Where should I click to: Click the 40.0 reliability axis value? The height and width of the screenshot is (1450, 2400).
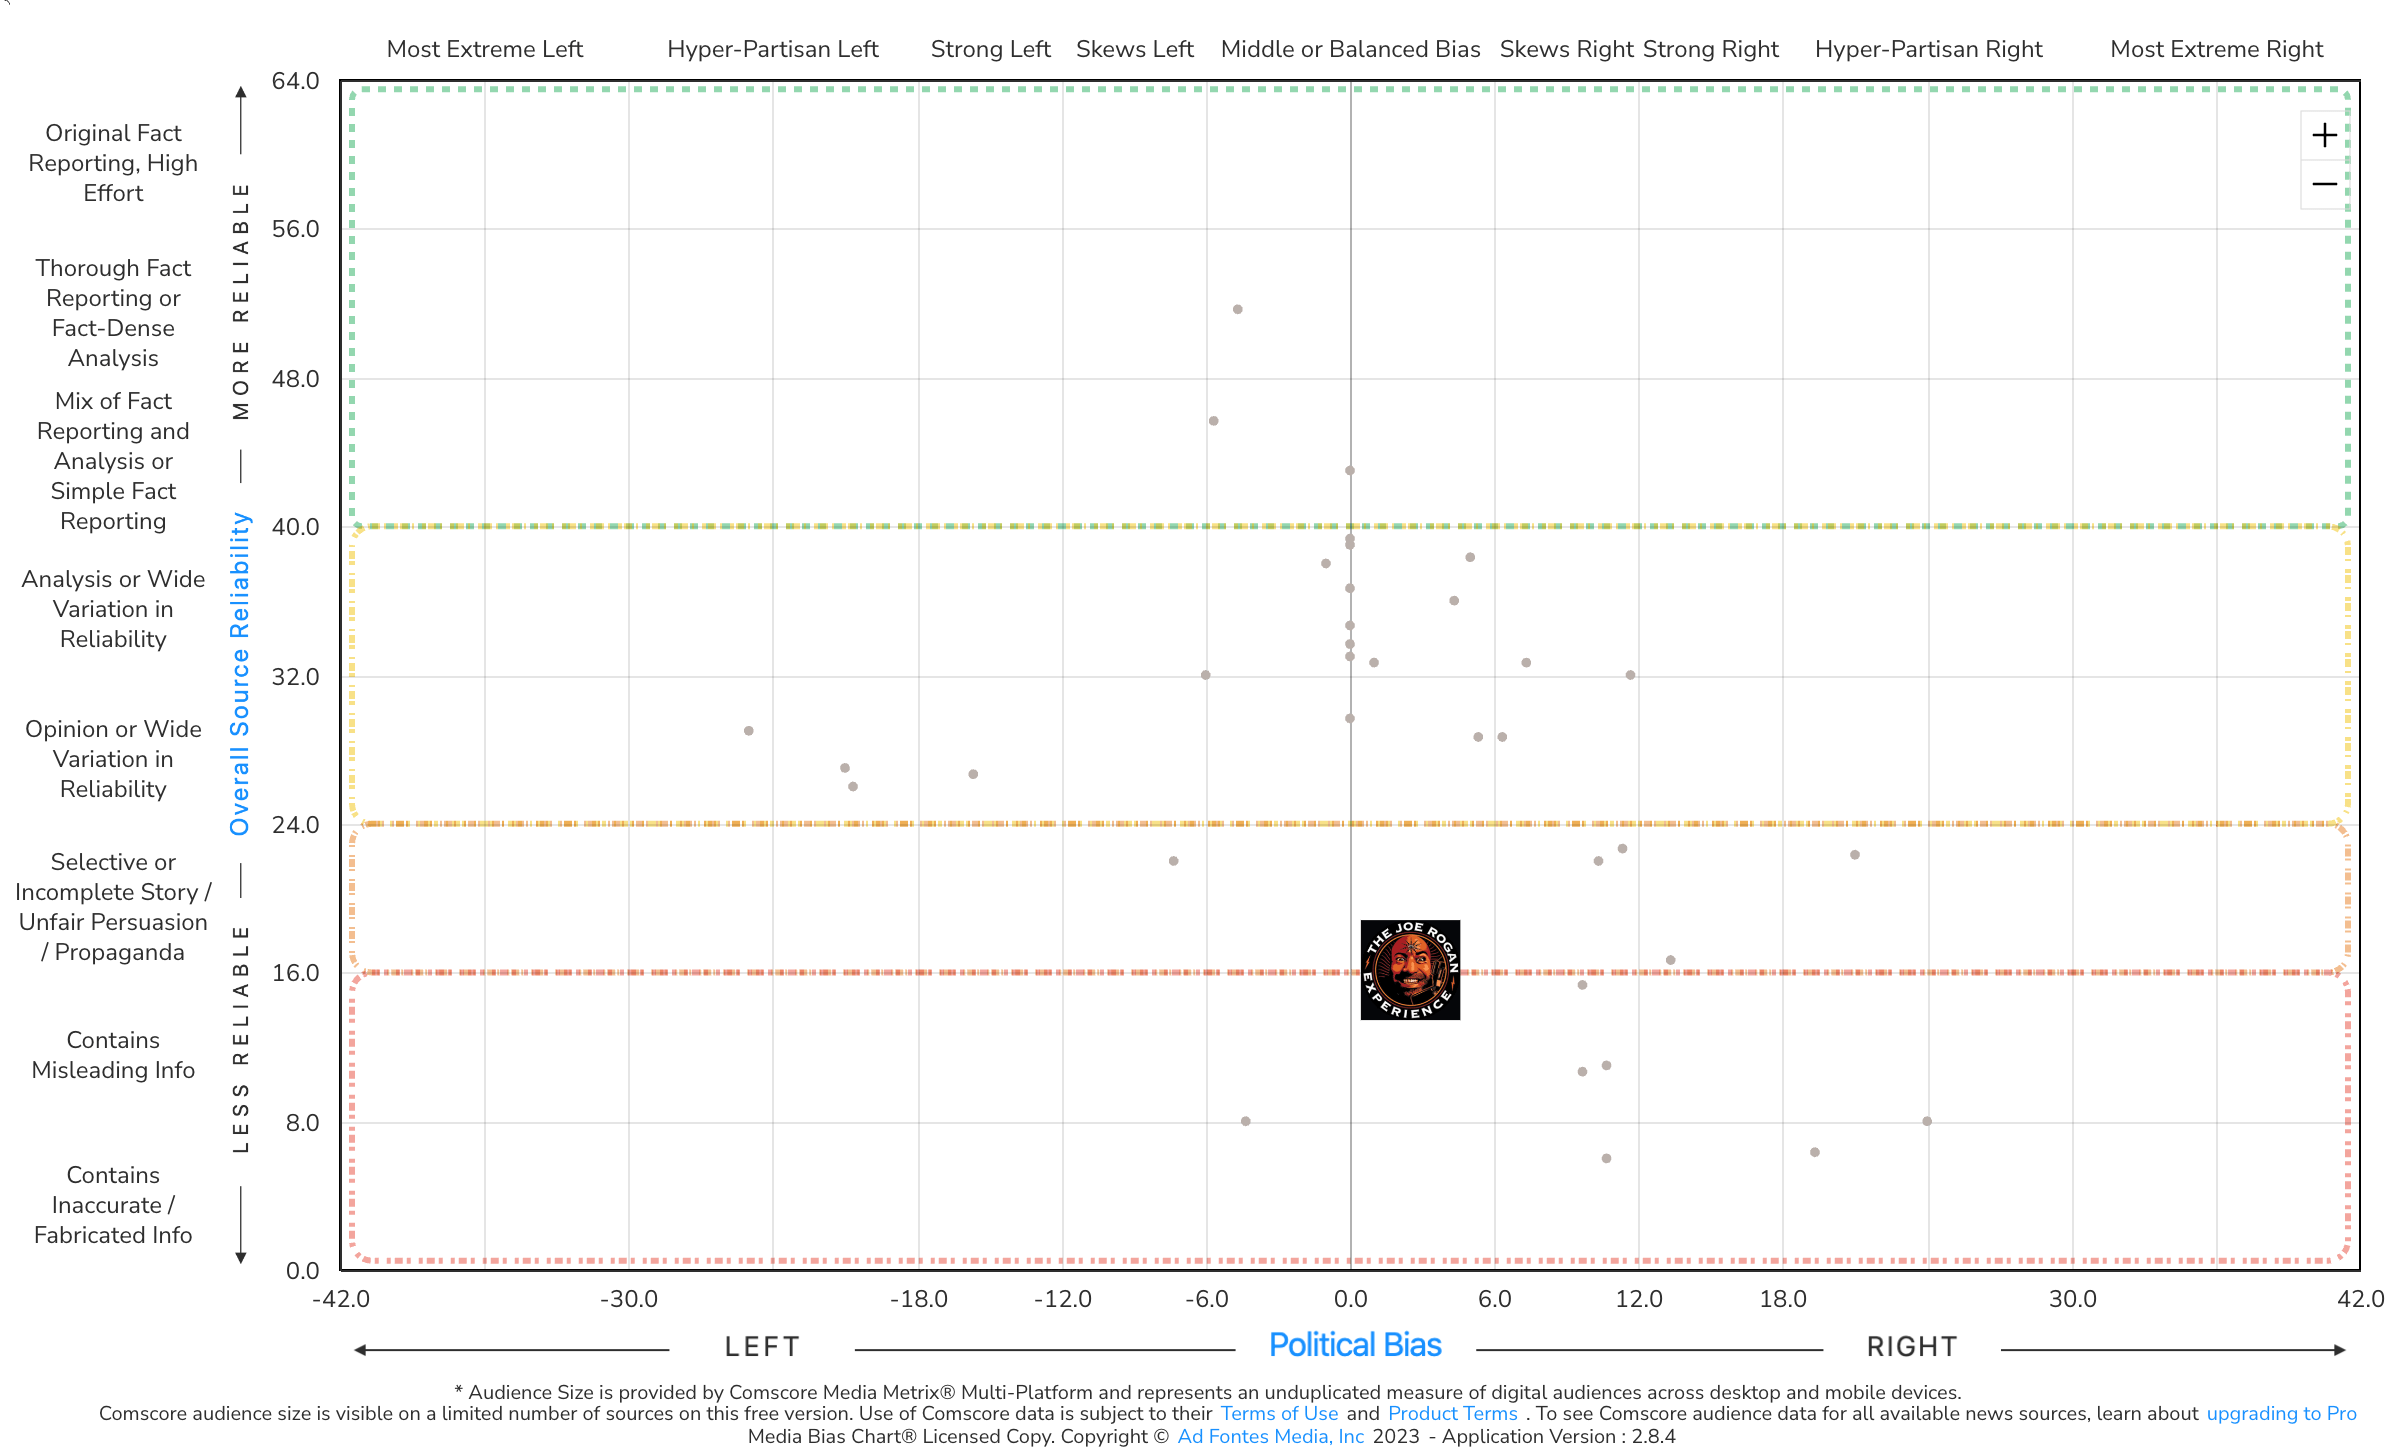pos(295,527)
